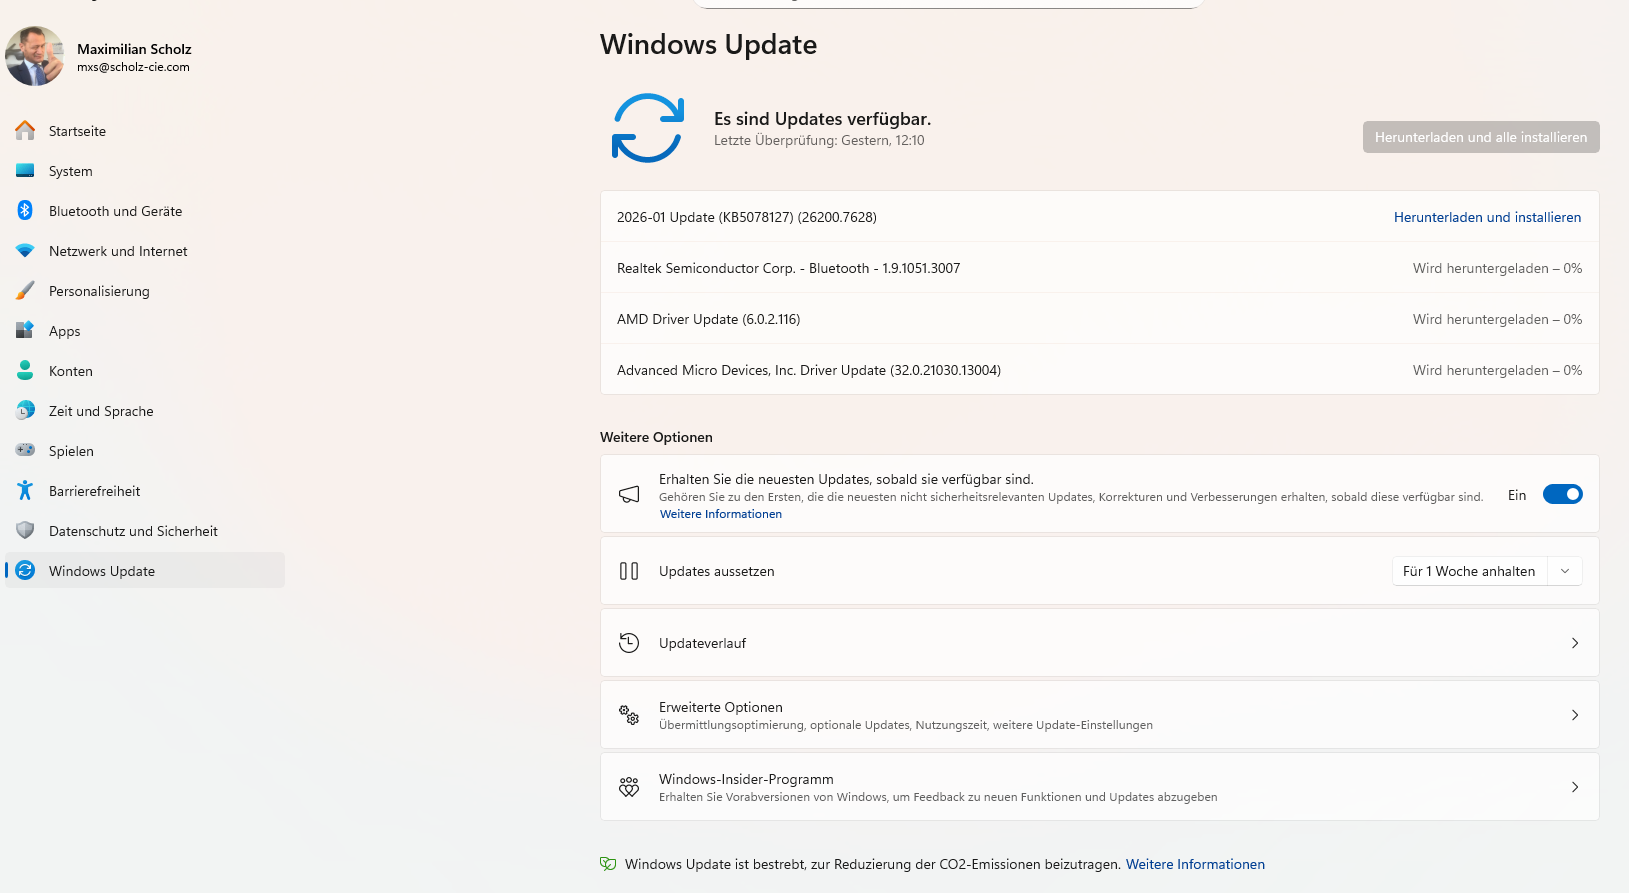Click the megaphone icon for newest updates

(629, 494)
